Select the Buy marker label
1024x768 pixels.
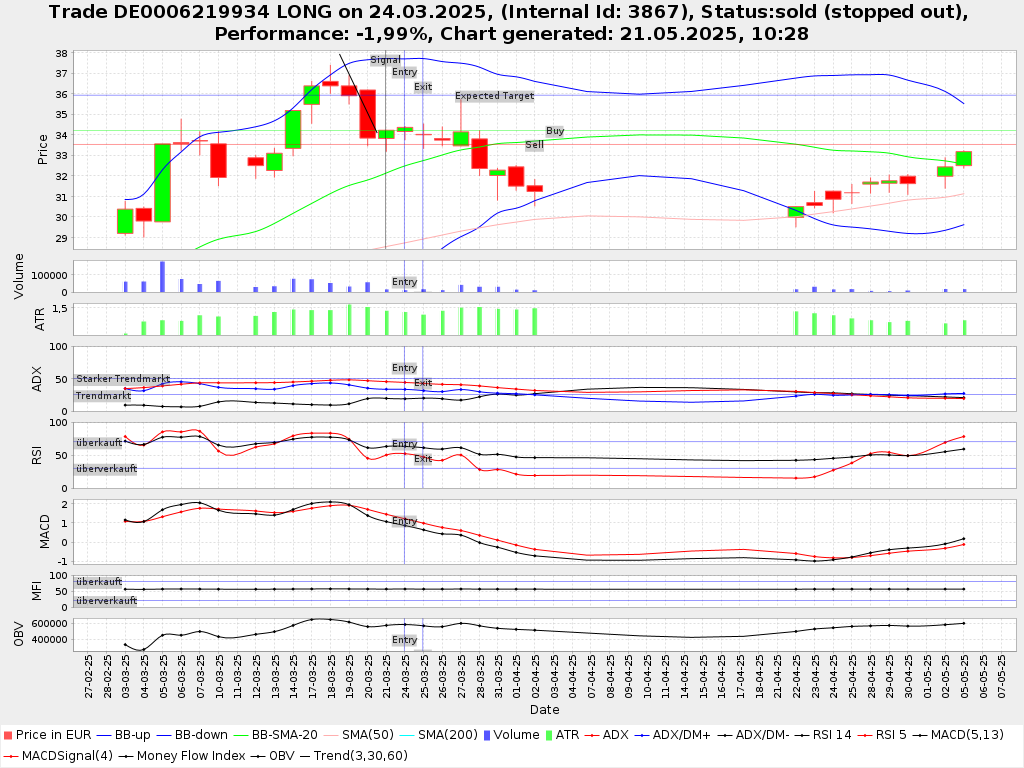[x=555, y=131]
